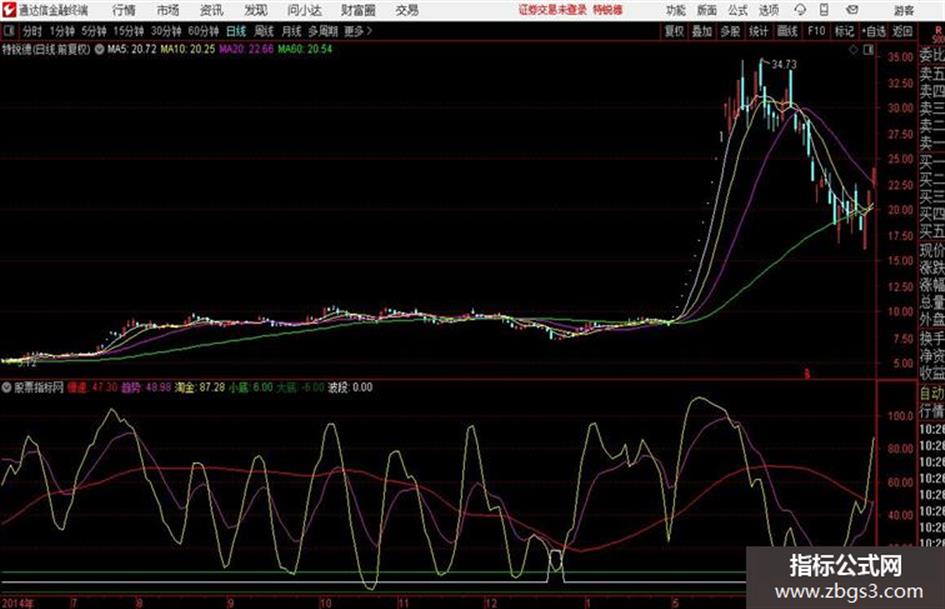Add stock via +自选 button

(874, 31)
